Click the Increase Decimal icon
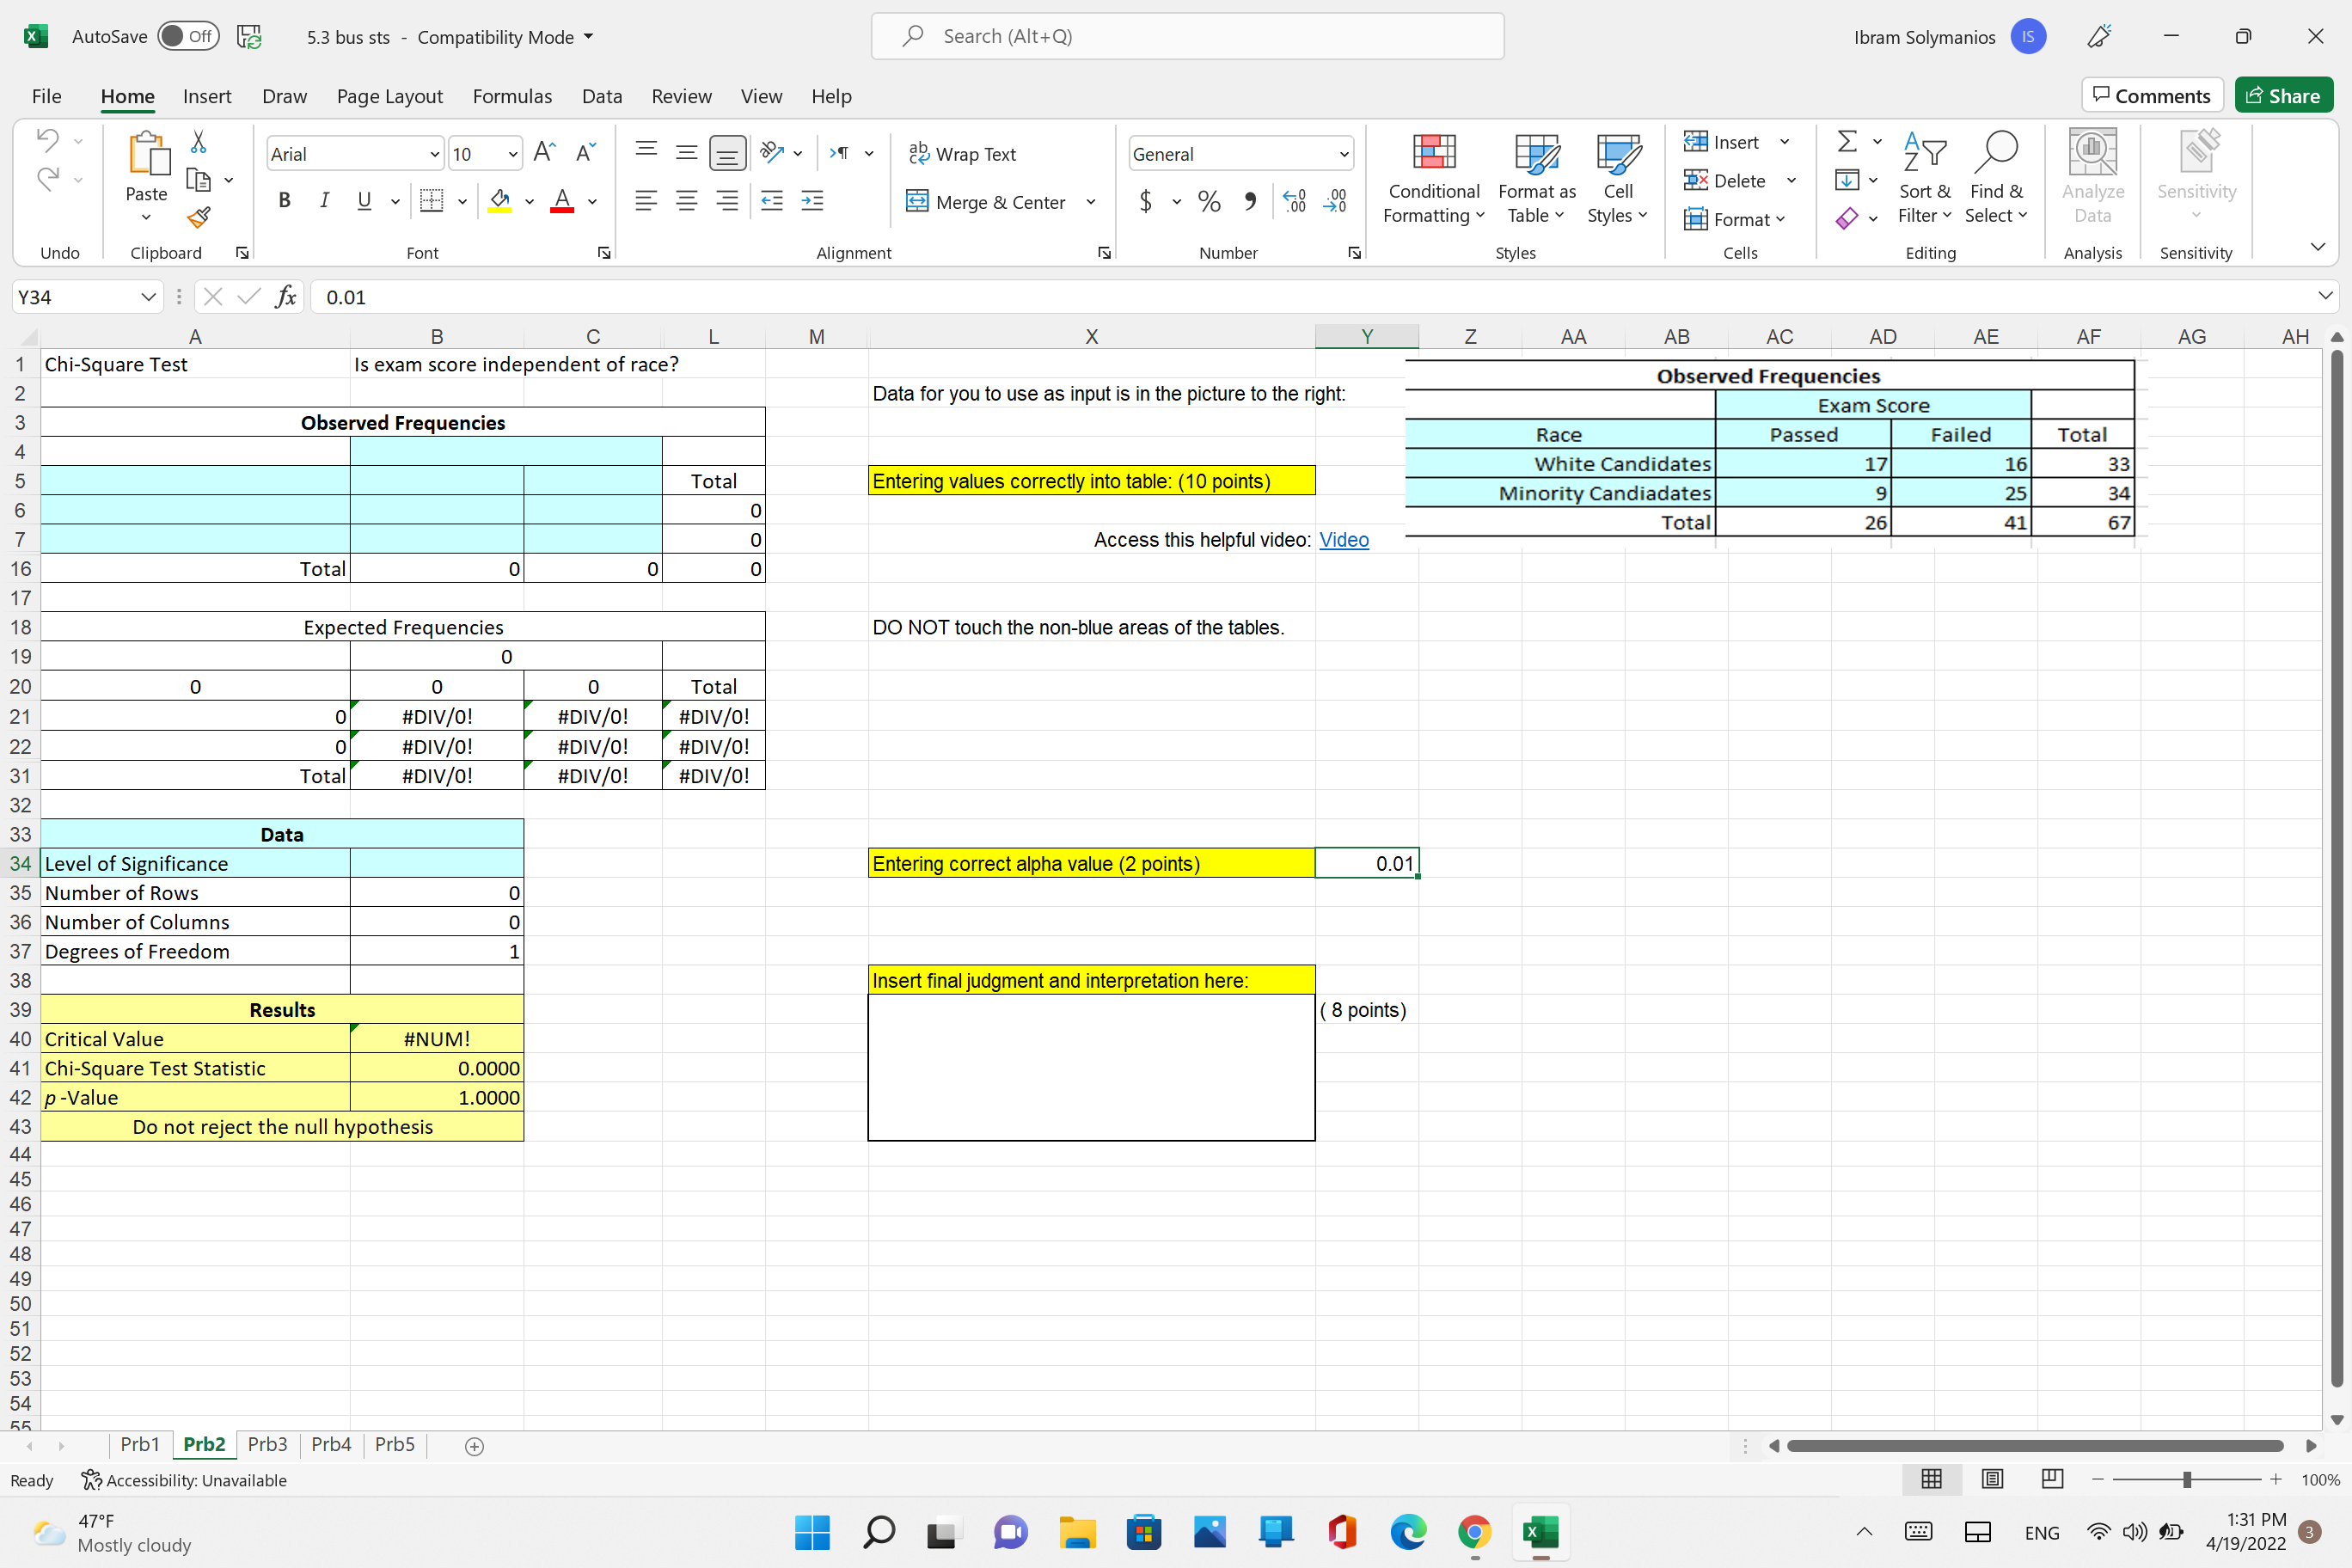This screenshot has width=2352, height=1568. click(x=1294, y=202)
